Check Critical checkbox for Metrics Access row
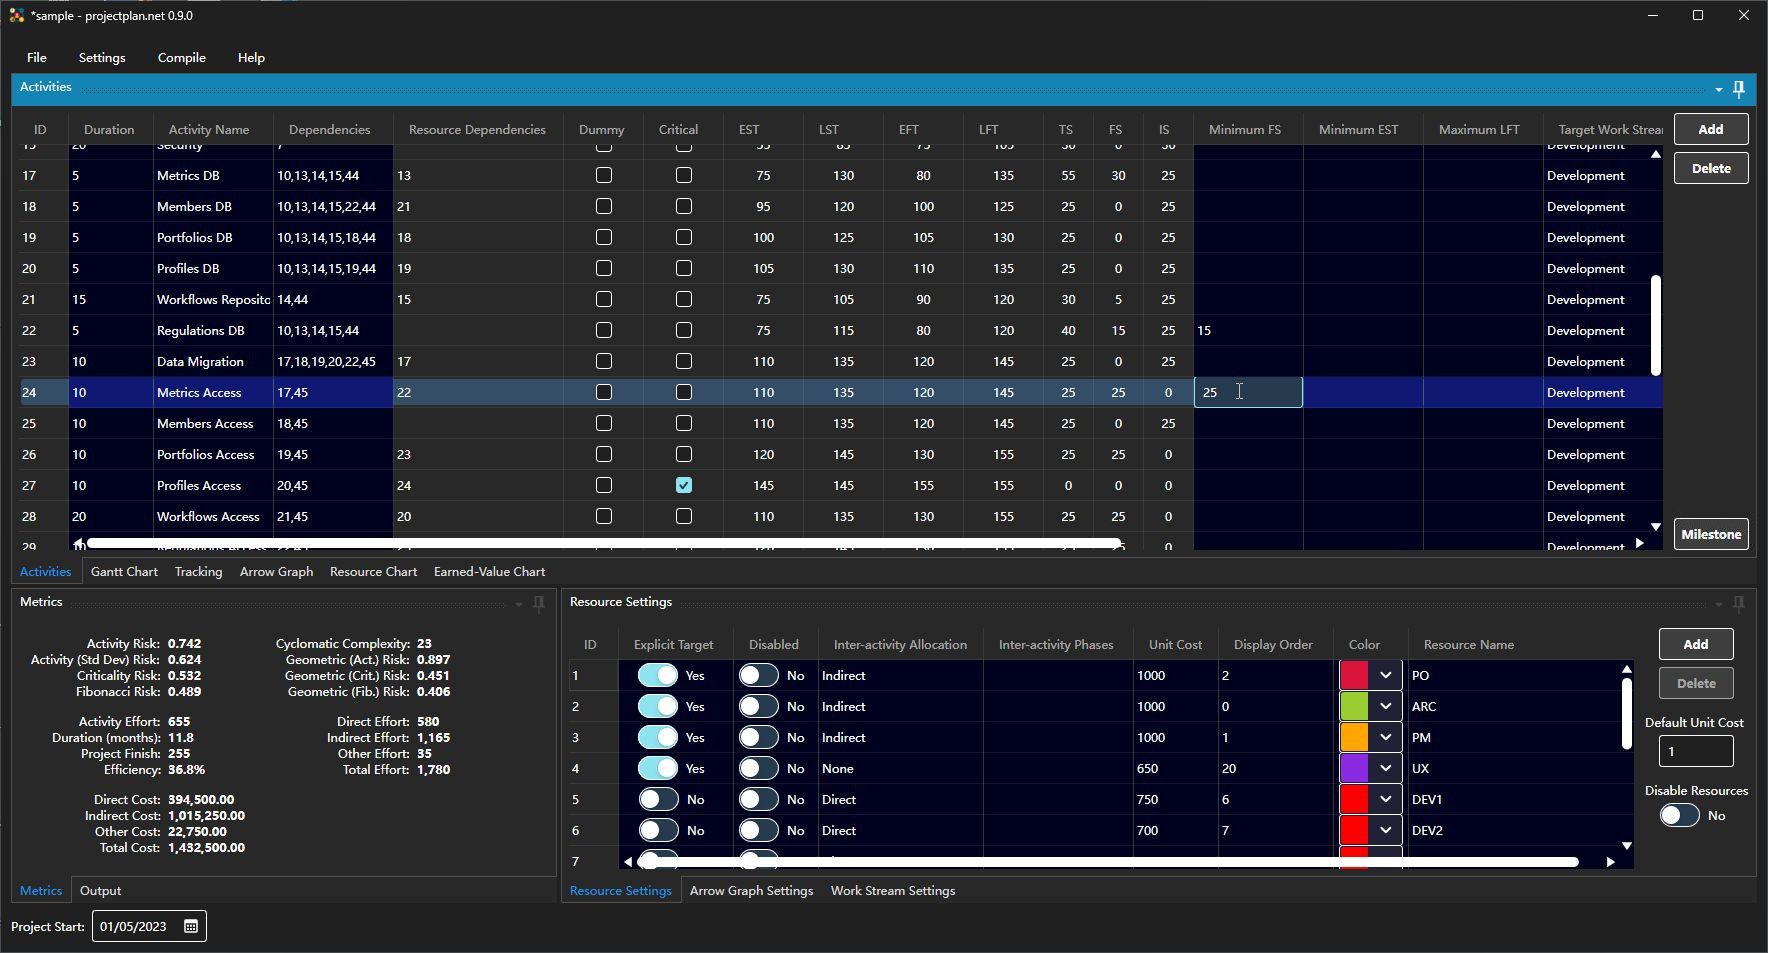 [x=684, y=393]
